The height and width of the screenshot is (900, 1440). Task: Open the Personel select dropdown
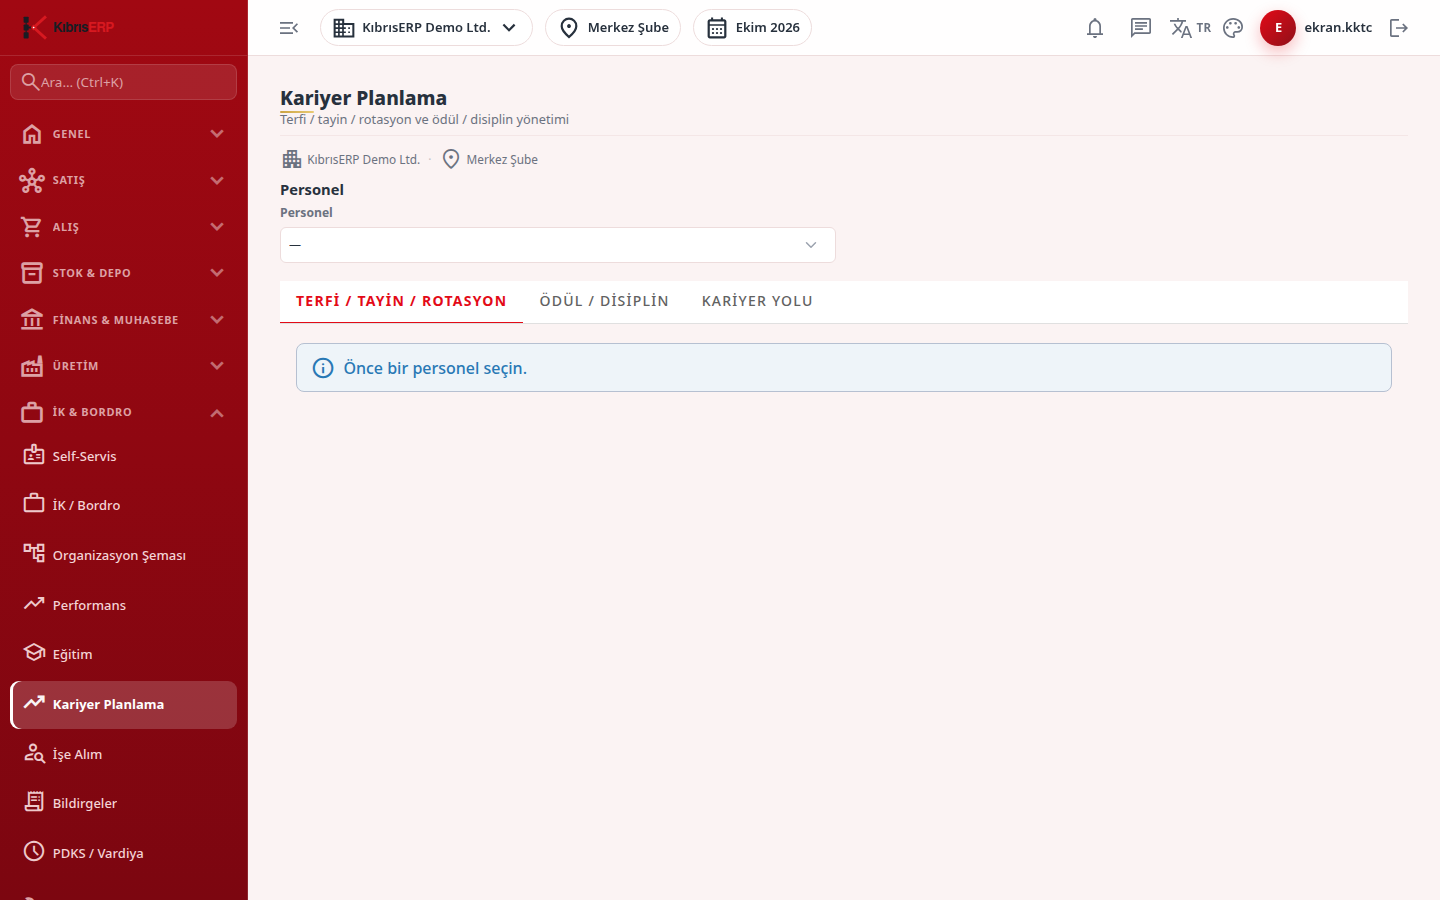(558, 245)
